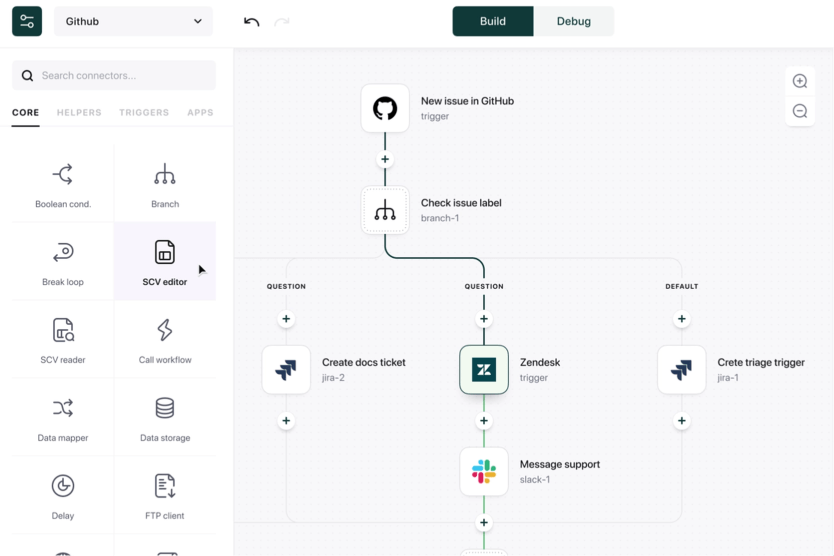Pick the Data storage connector
834x556 pixels.
pos(165,417)
